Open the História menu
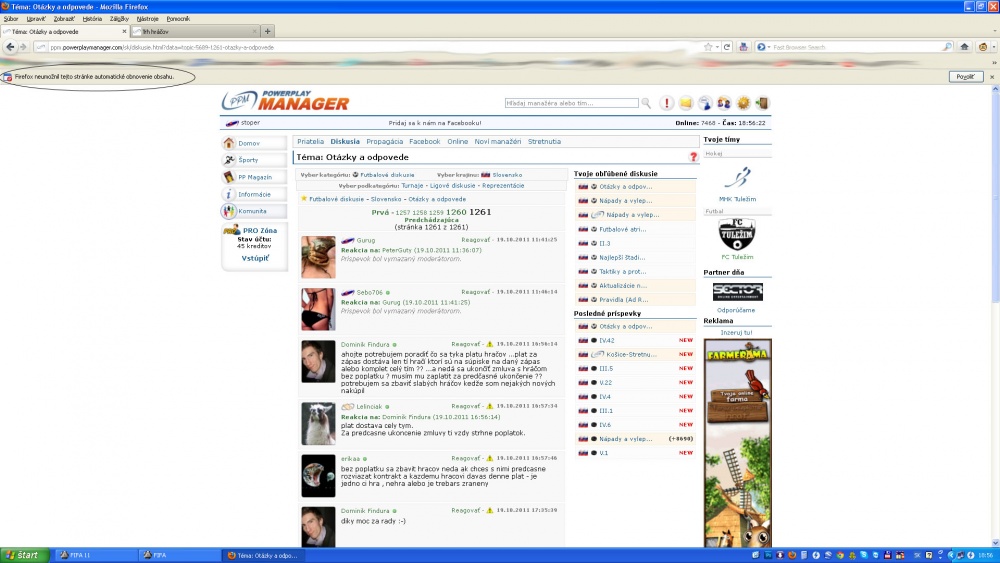This screenshot has height=563, width=1000. click(92, 18)
